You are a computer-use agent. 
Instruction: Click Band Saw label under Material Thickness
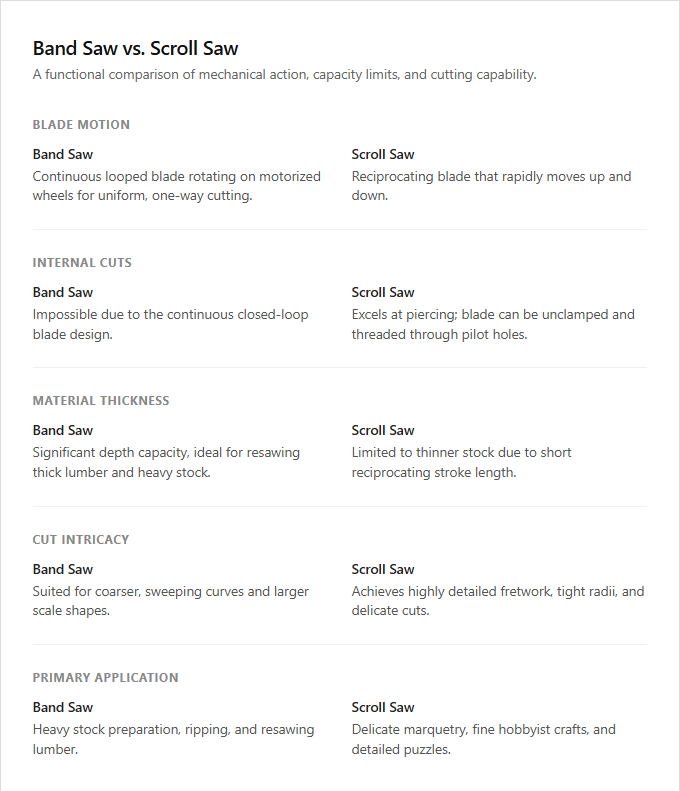click(63, 430)
